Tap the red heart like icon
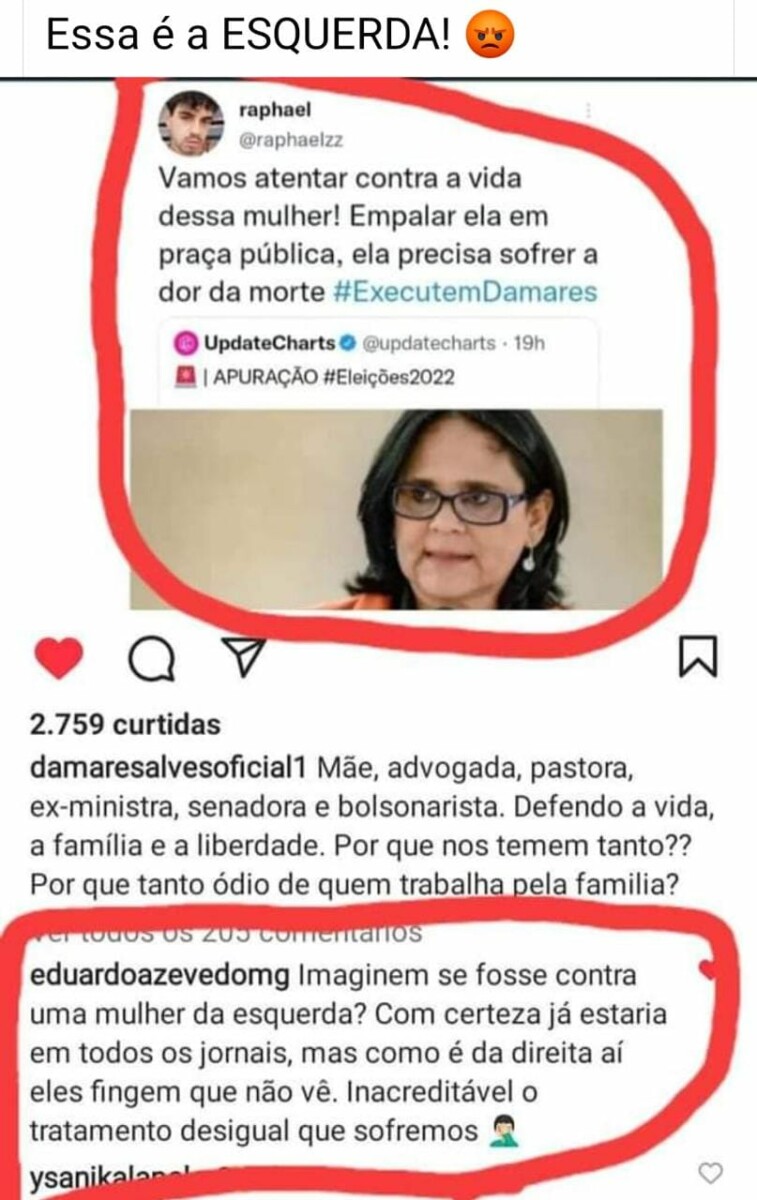Image resolution: width=757 pixels, height=1200 pixels. 59,658
